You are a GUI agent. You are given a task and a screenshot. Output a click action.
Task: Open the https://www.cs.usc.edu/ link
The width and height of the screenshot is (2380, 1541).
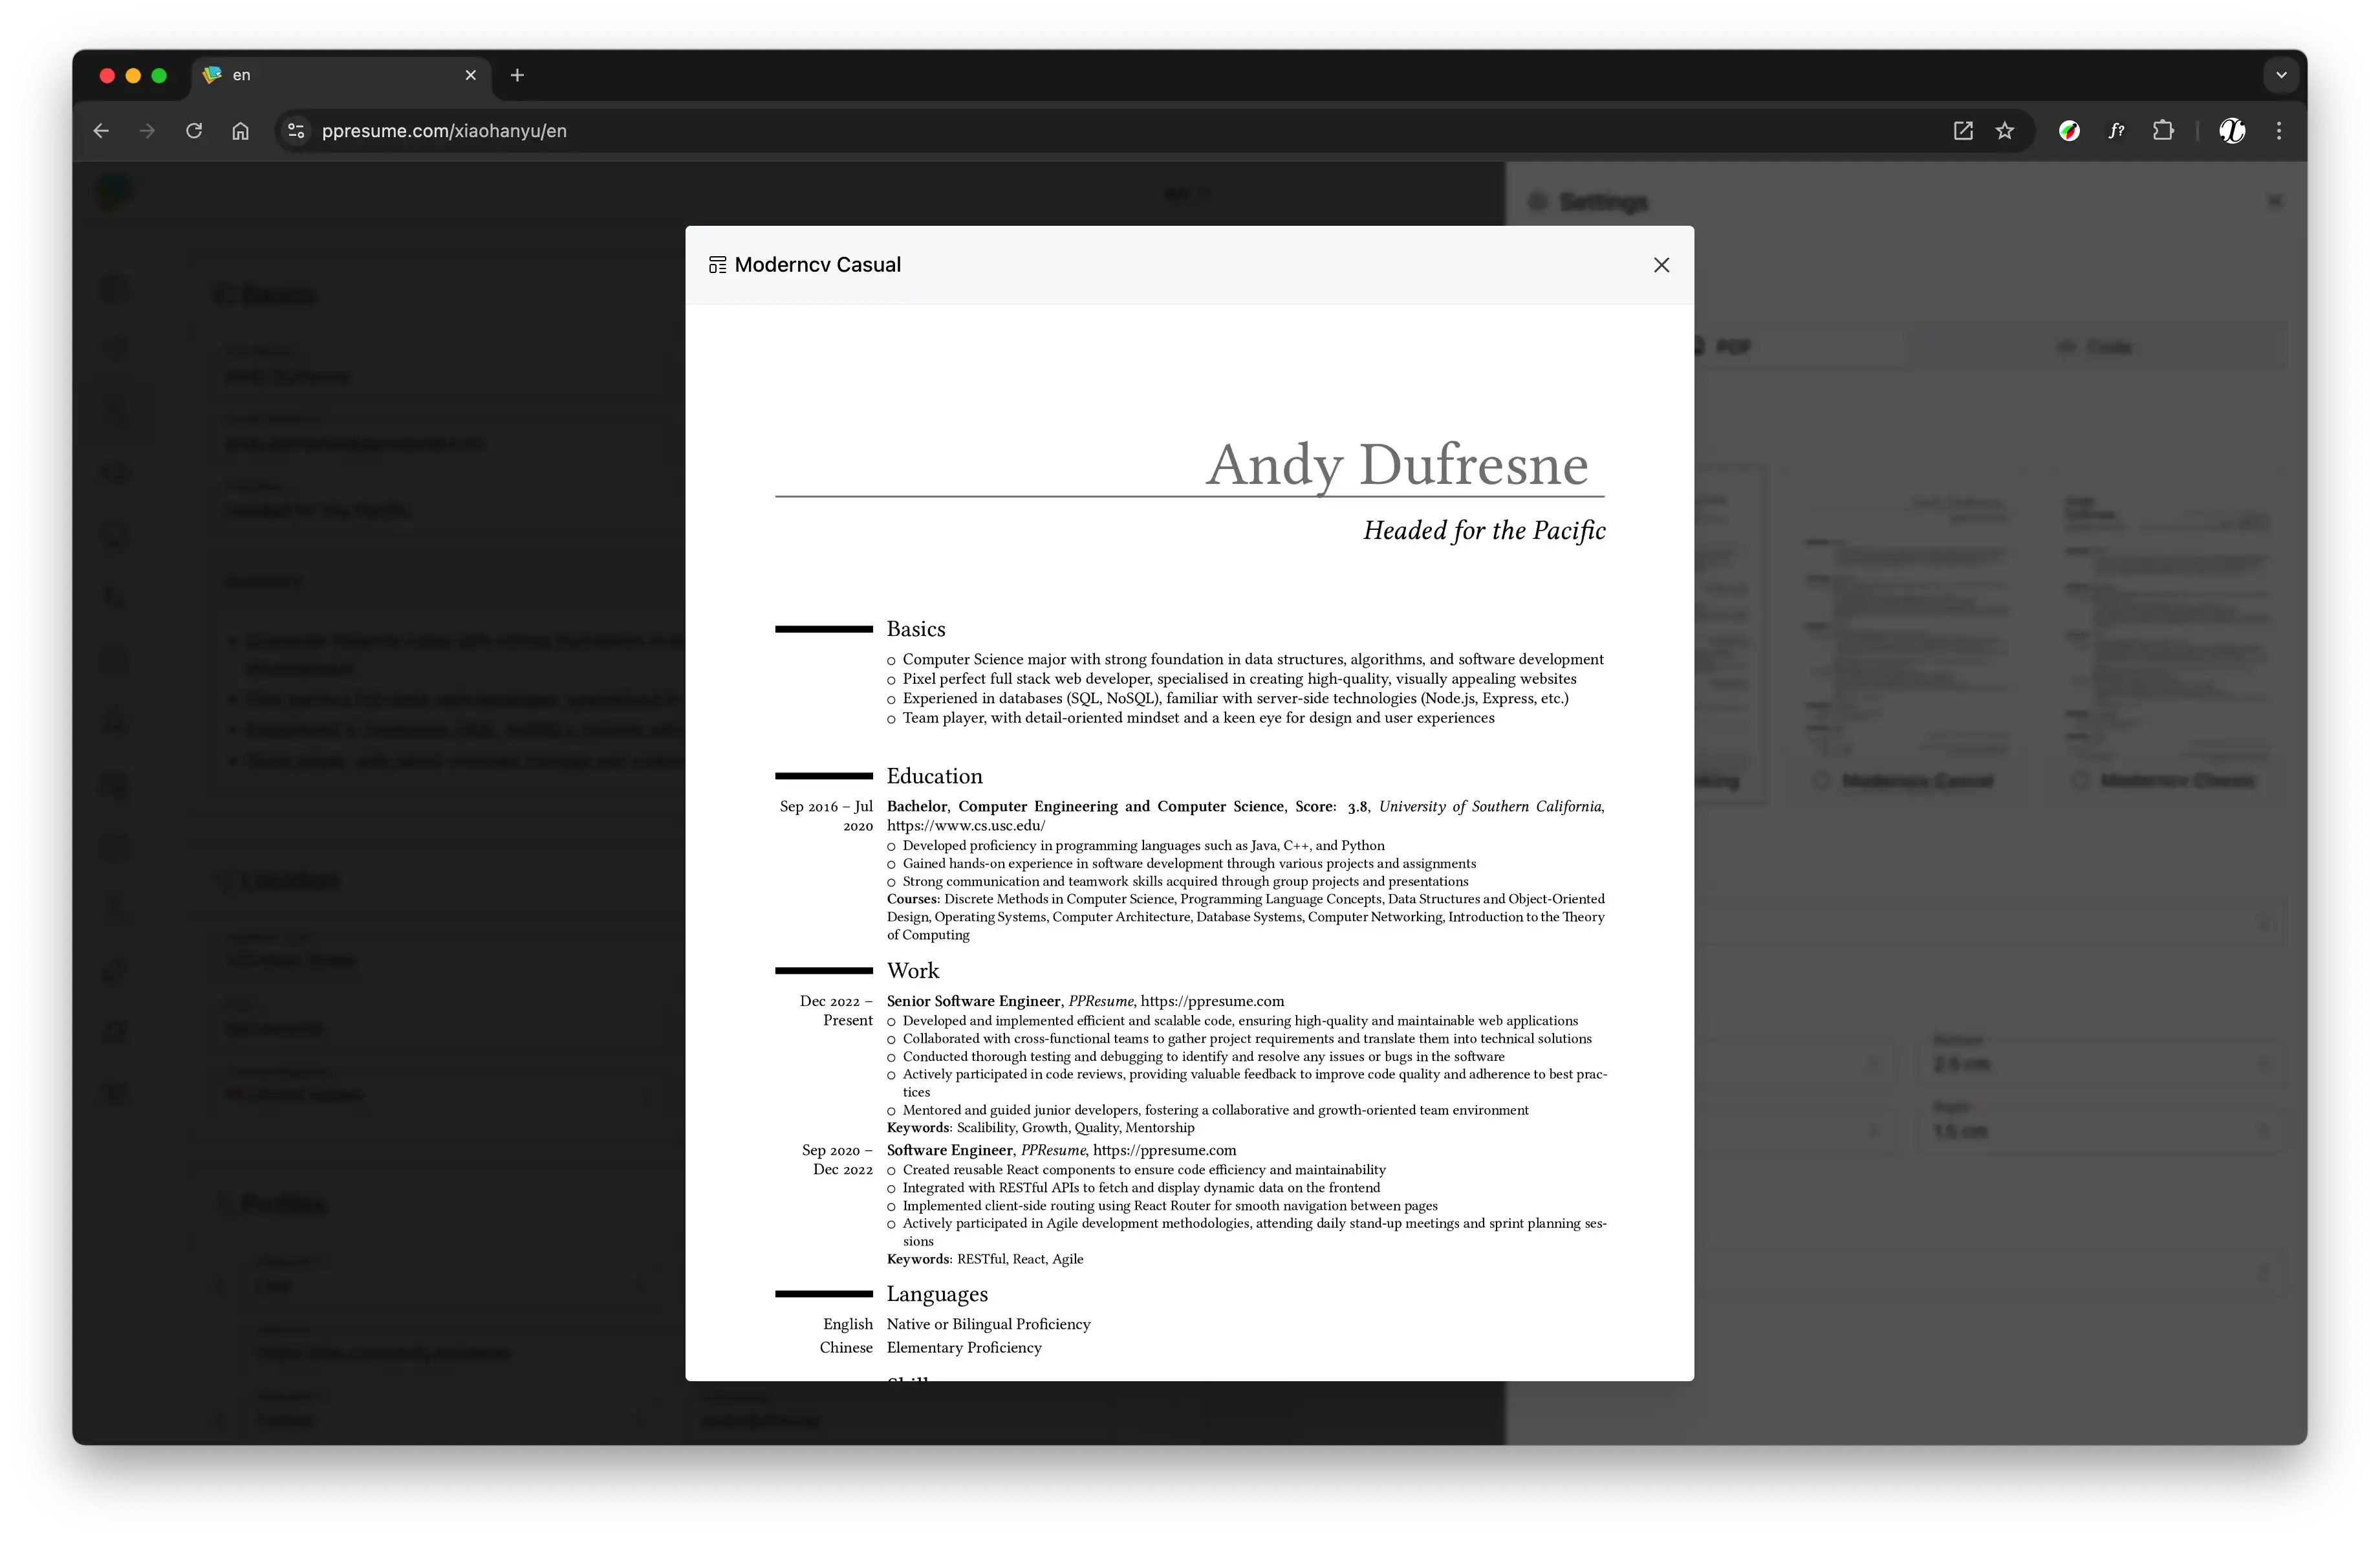[966, 826]
